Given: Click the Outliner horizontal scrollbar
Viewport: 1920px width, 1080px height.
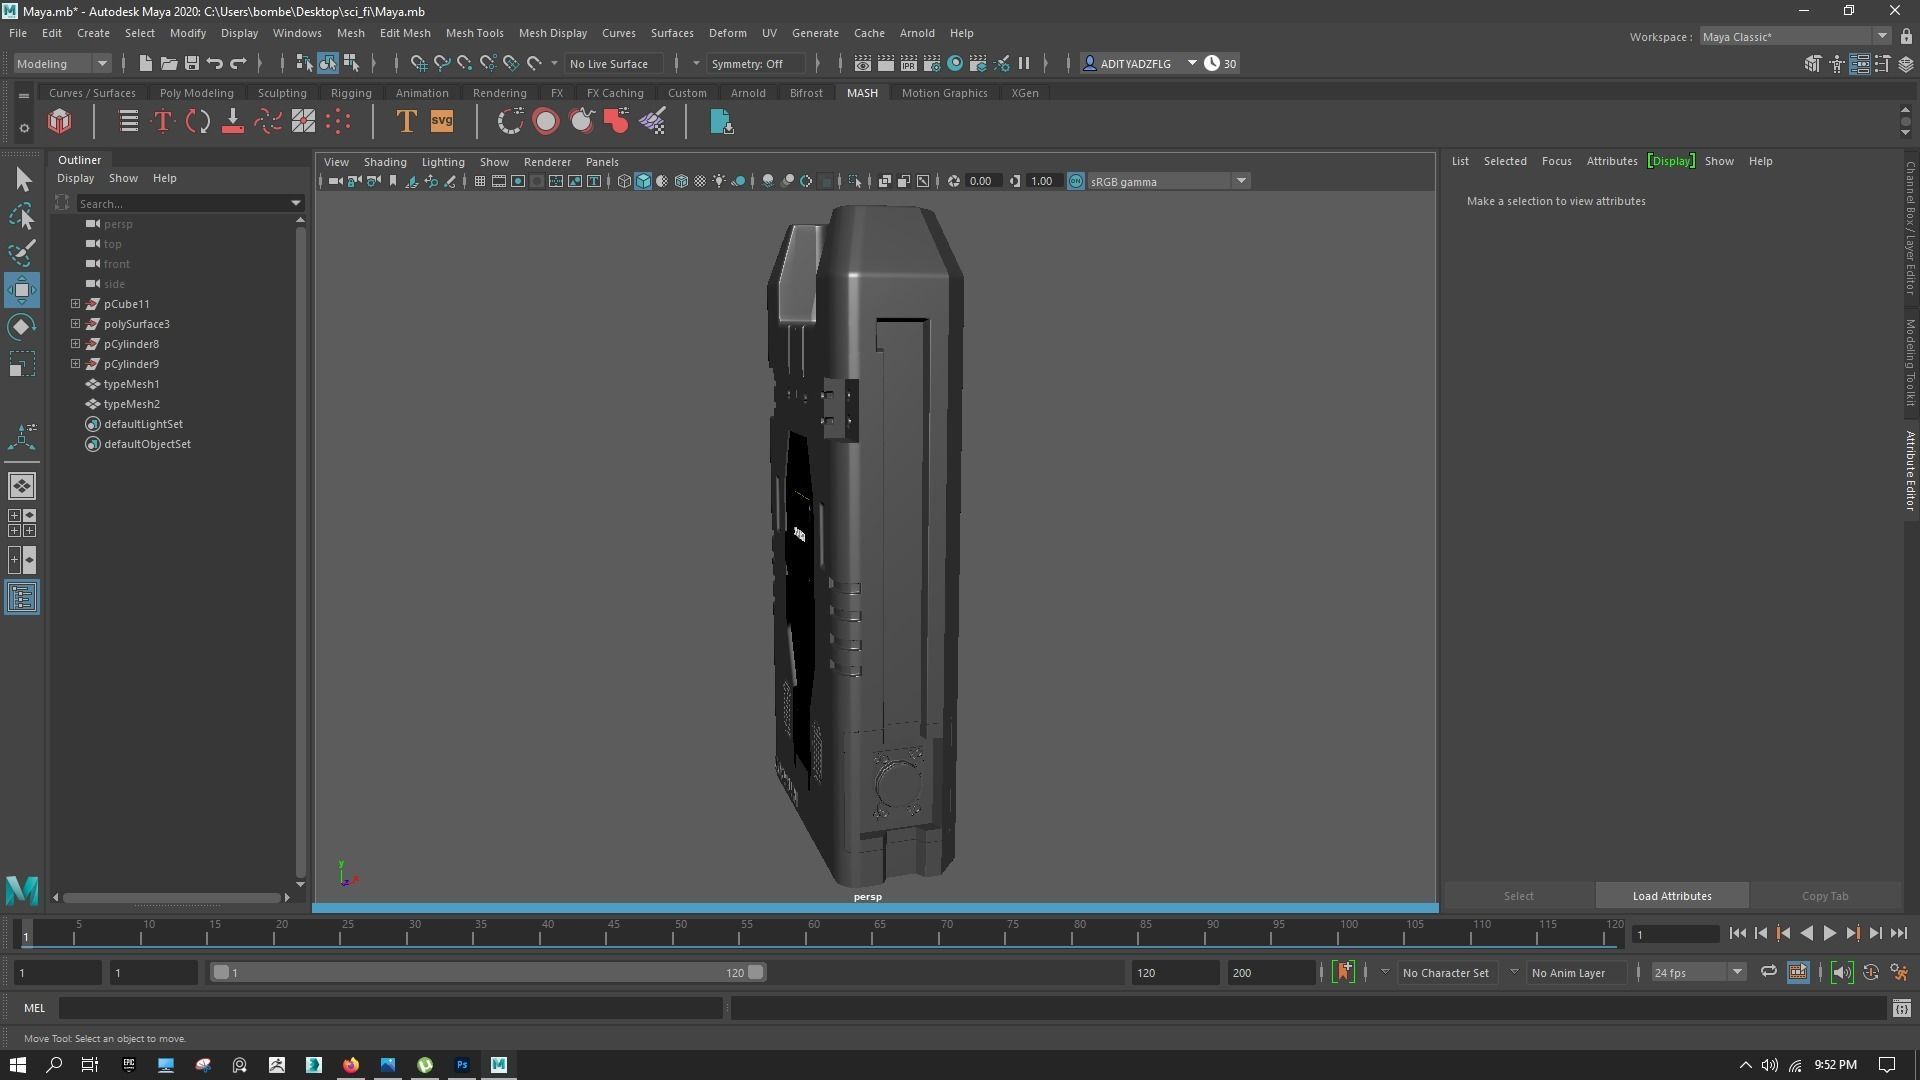Looking at the screenshot, I should point(171,897).
